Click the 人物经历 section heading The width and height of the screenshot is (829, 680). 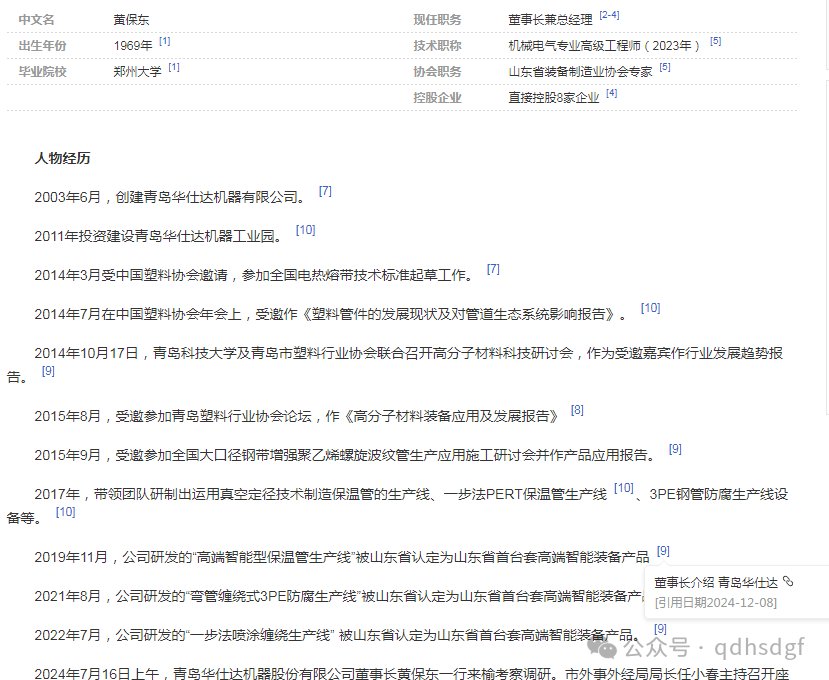[x=62, y=158]
